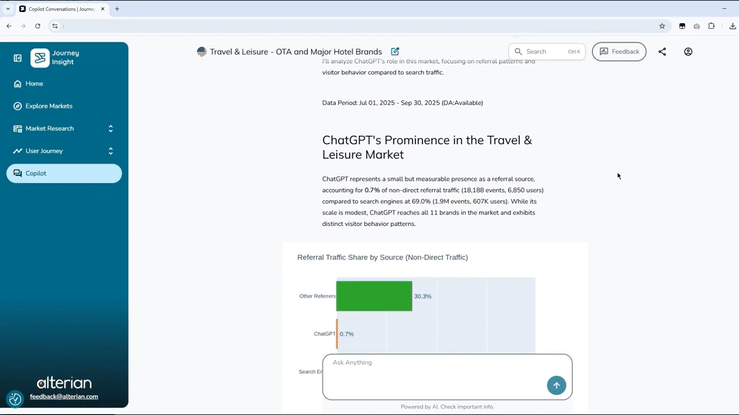Open Explore Markets in sidebar
739x415 pixels.
coord(48,106)
